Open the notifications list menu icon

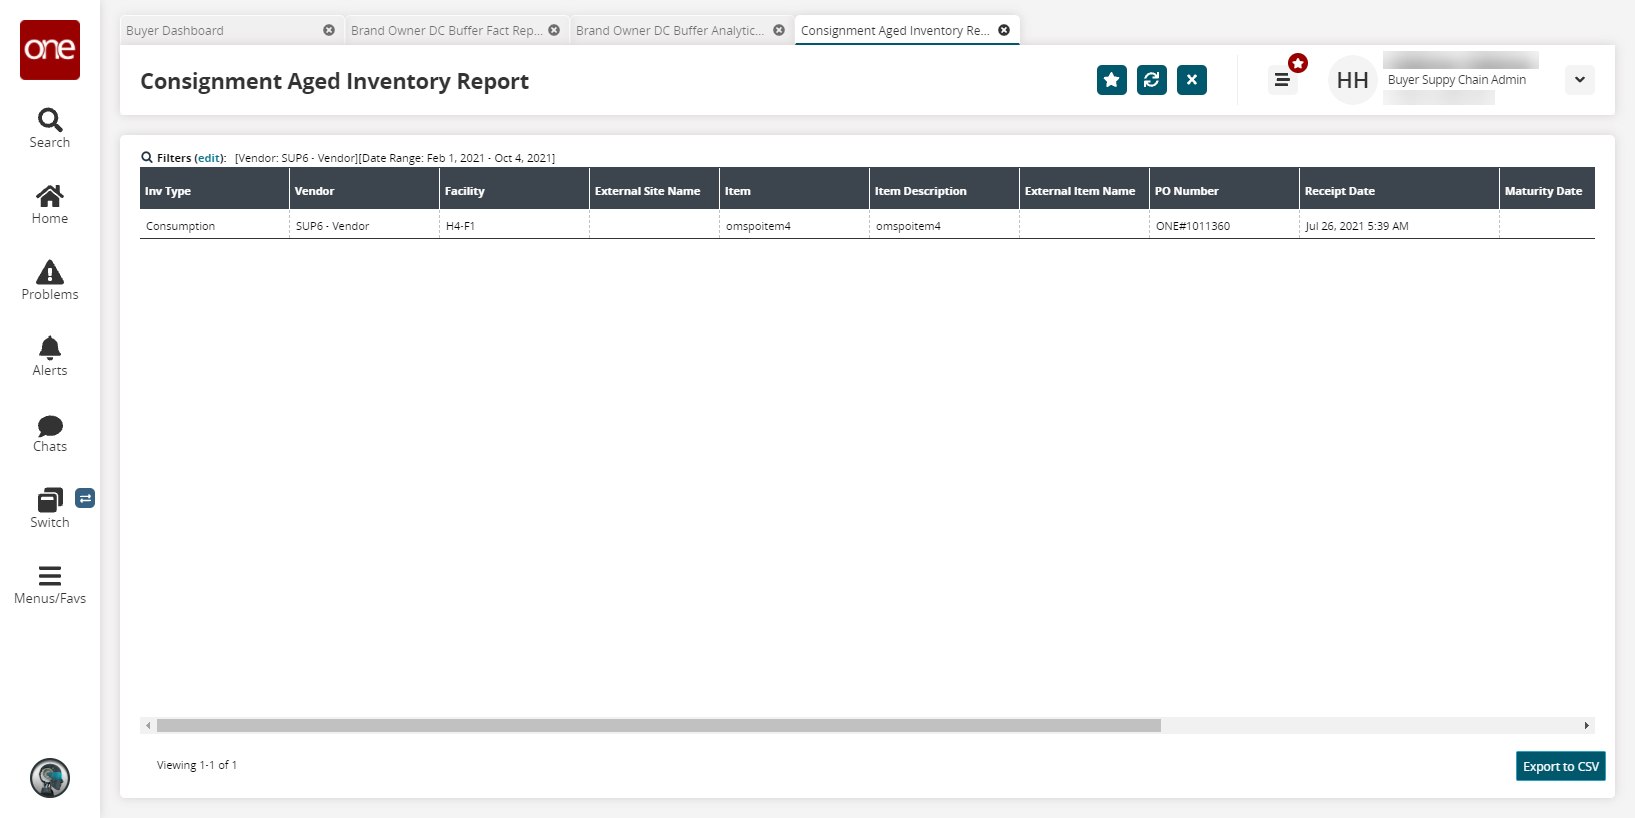[x=1282, y=80]
